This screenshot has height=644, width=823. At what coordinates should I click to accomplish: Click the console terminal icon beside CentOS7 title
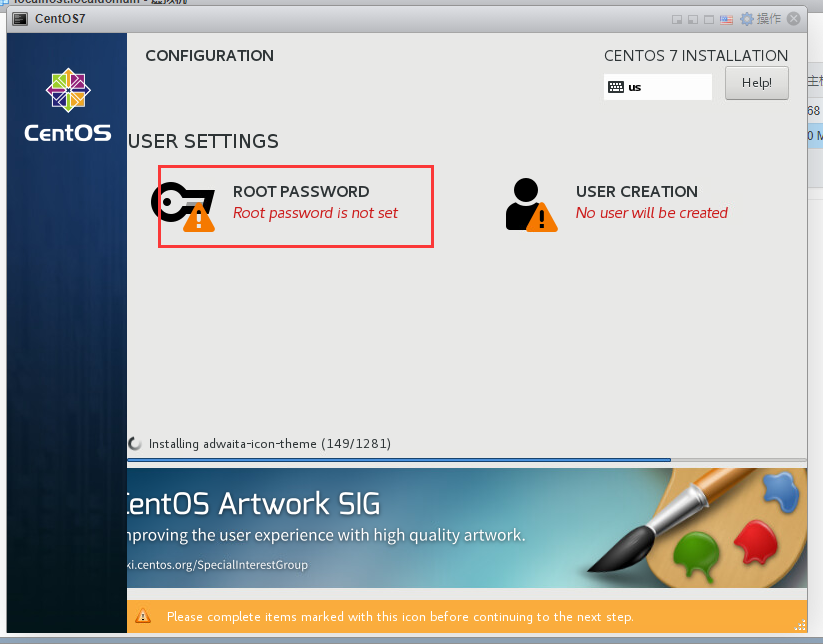[x=20, y=19]
